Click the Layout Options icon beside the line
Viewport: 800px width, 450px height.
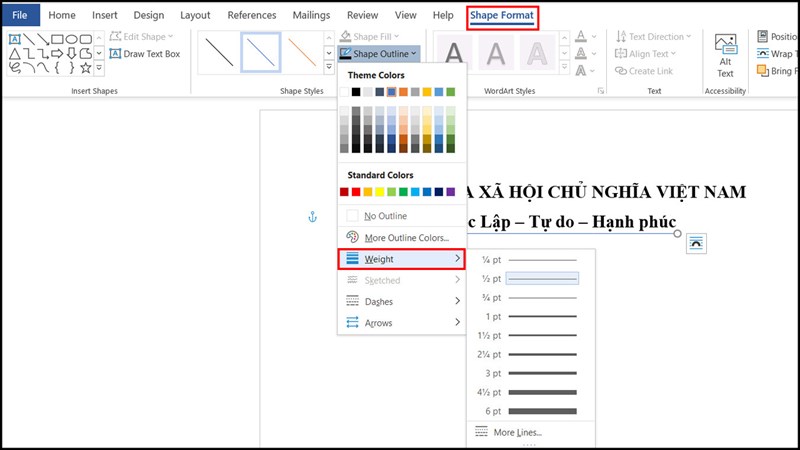pos(696,244)
